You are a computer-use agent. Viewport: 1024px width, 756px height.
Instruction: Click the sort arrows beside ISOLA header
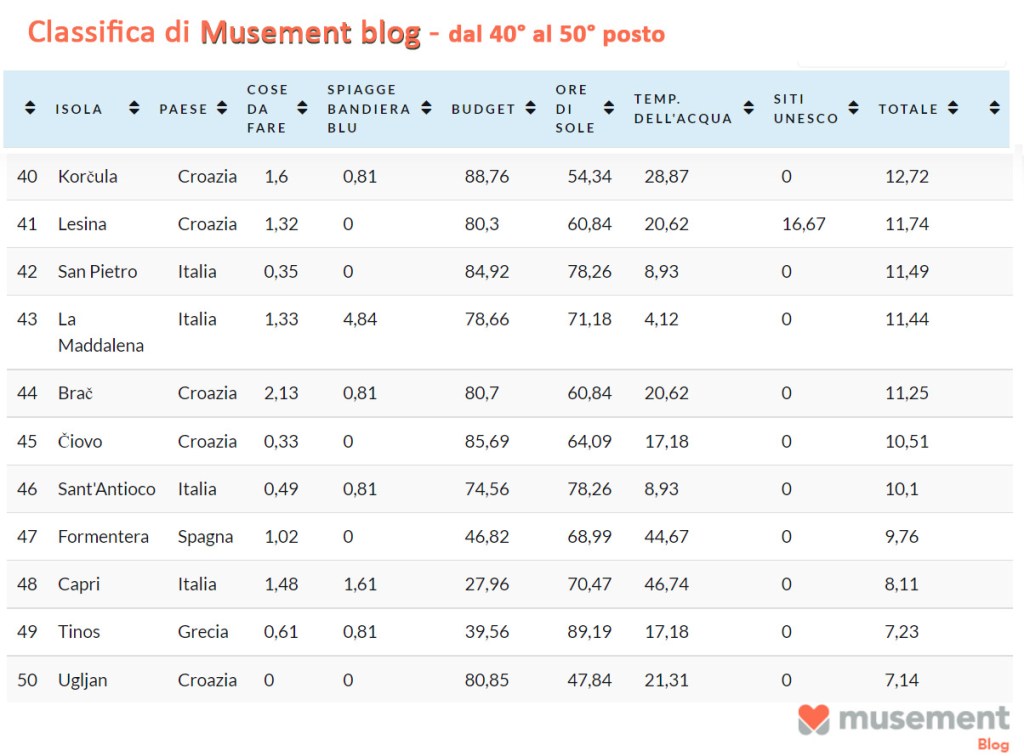click(134, 108)
